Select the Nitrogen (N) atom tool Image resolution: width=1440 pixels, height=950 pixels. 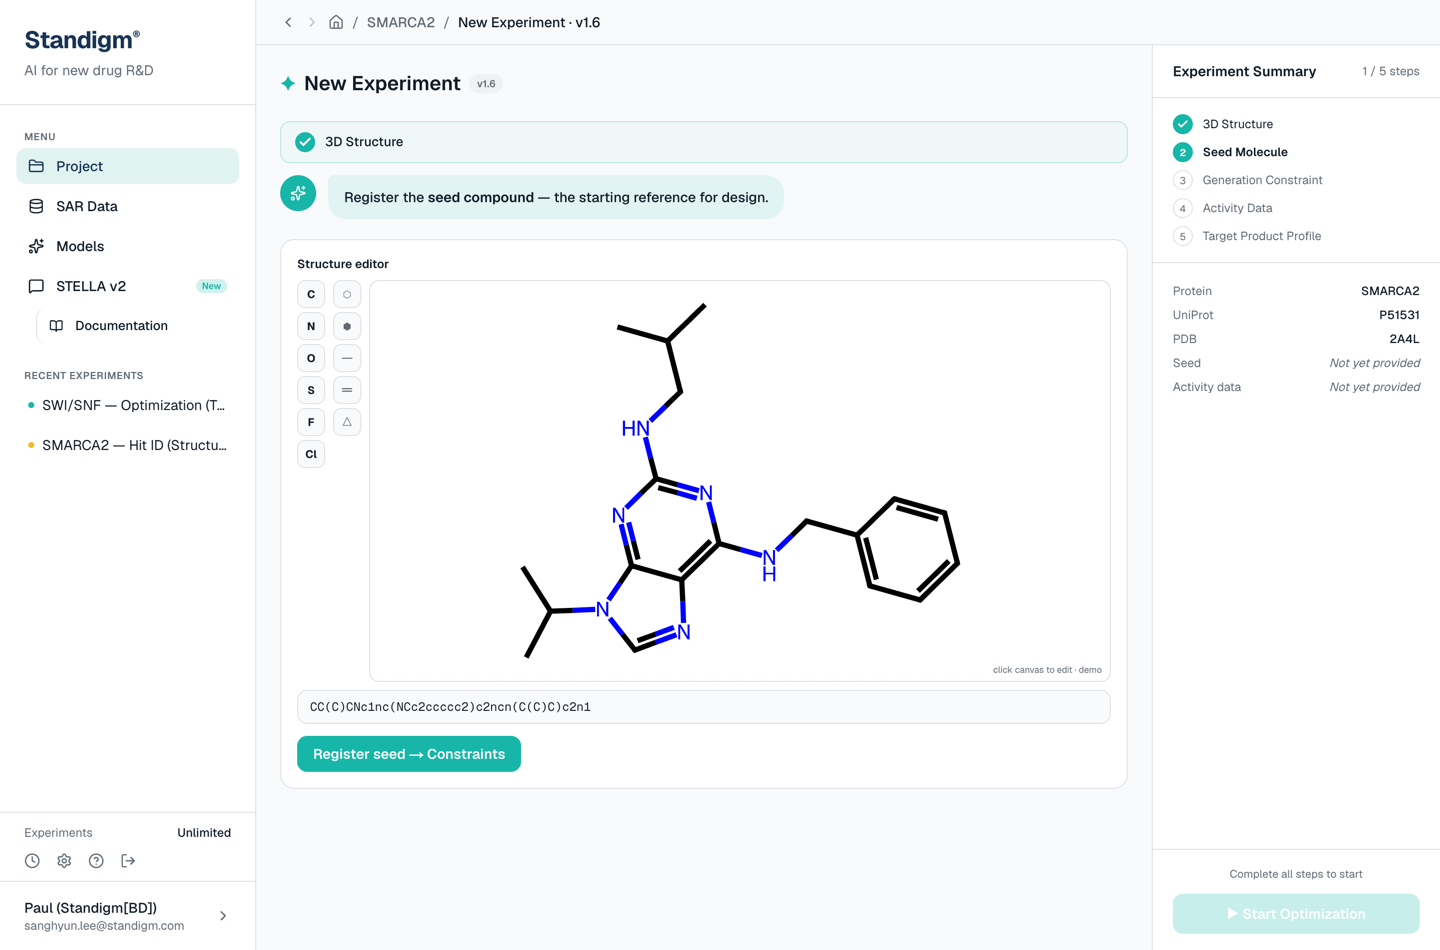click(x=311, y=326)
